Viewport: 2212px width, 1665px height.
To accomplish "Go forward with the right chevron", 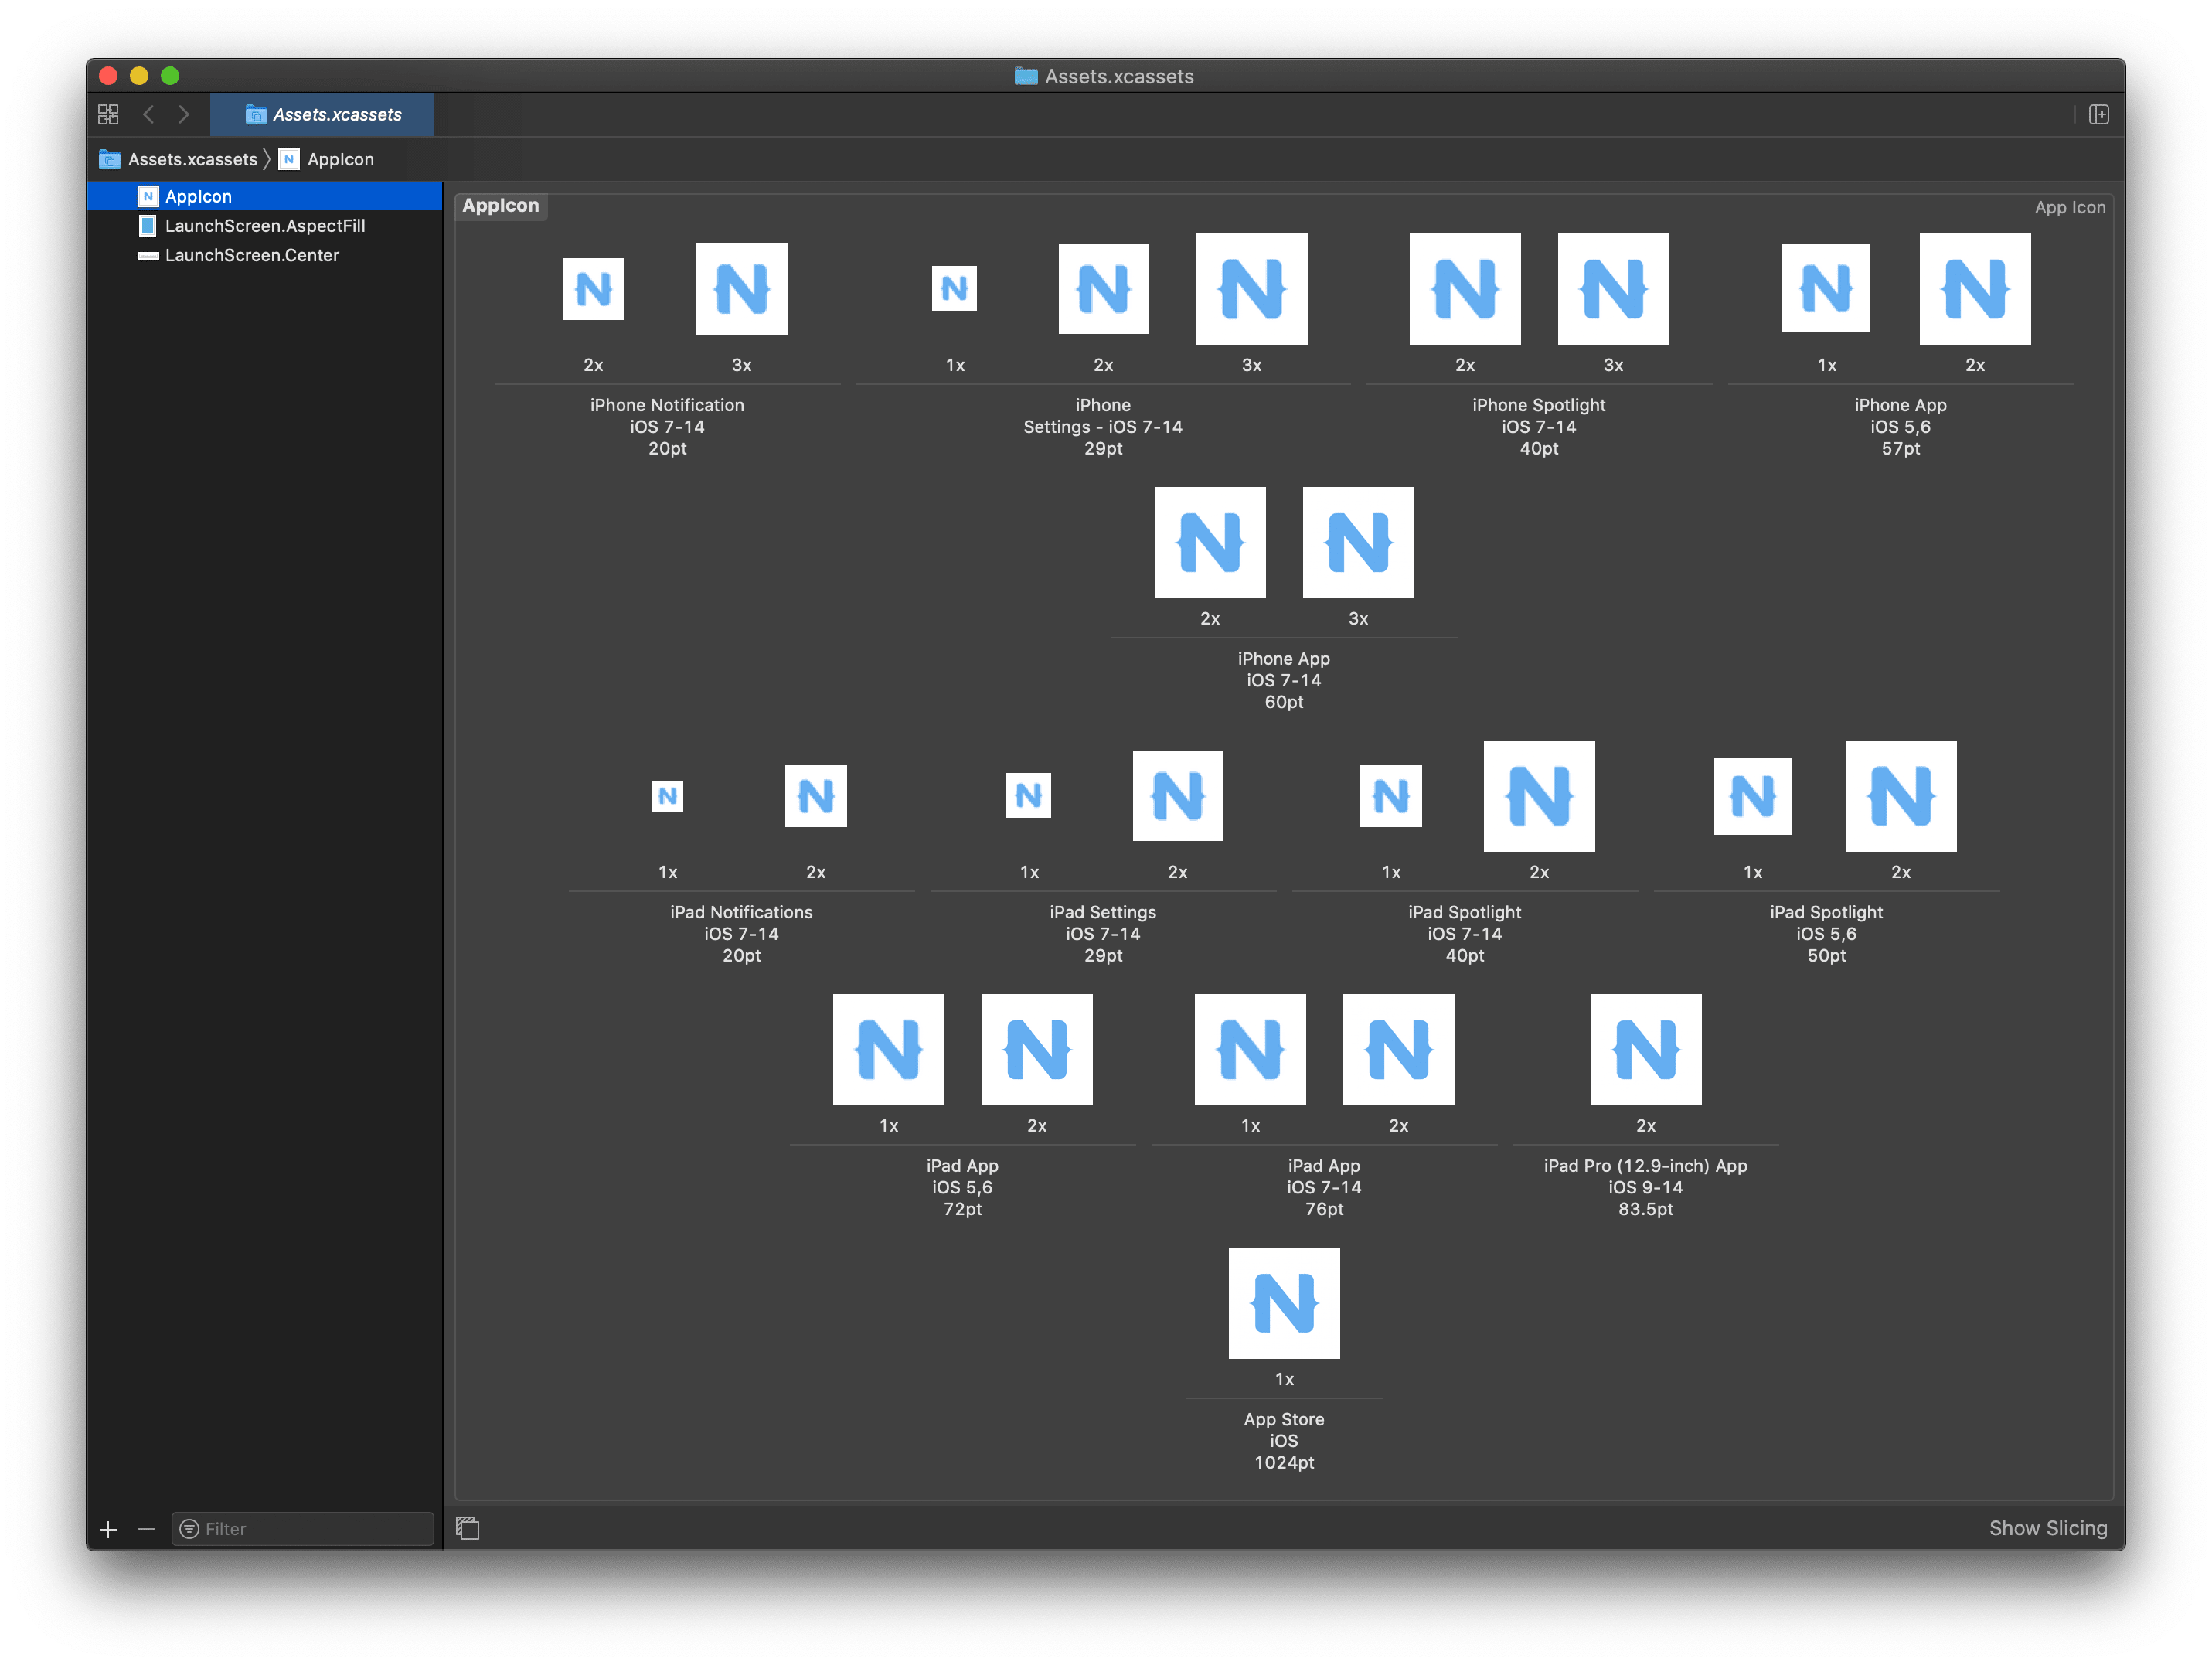I will click(184, 115).
